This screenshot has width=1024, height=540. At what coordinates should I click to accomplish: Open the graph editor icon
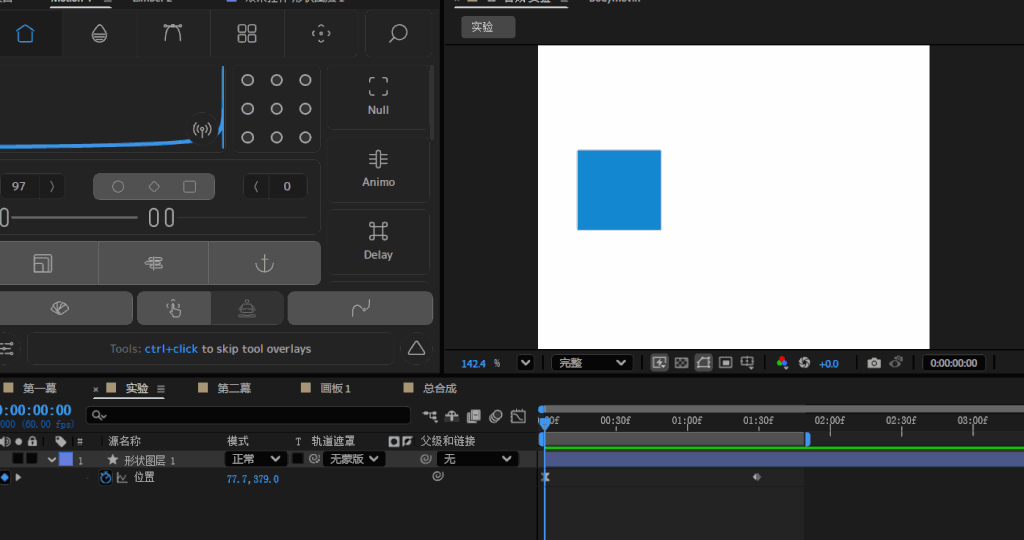[x=518, y=416]
